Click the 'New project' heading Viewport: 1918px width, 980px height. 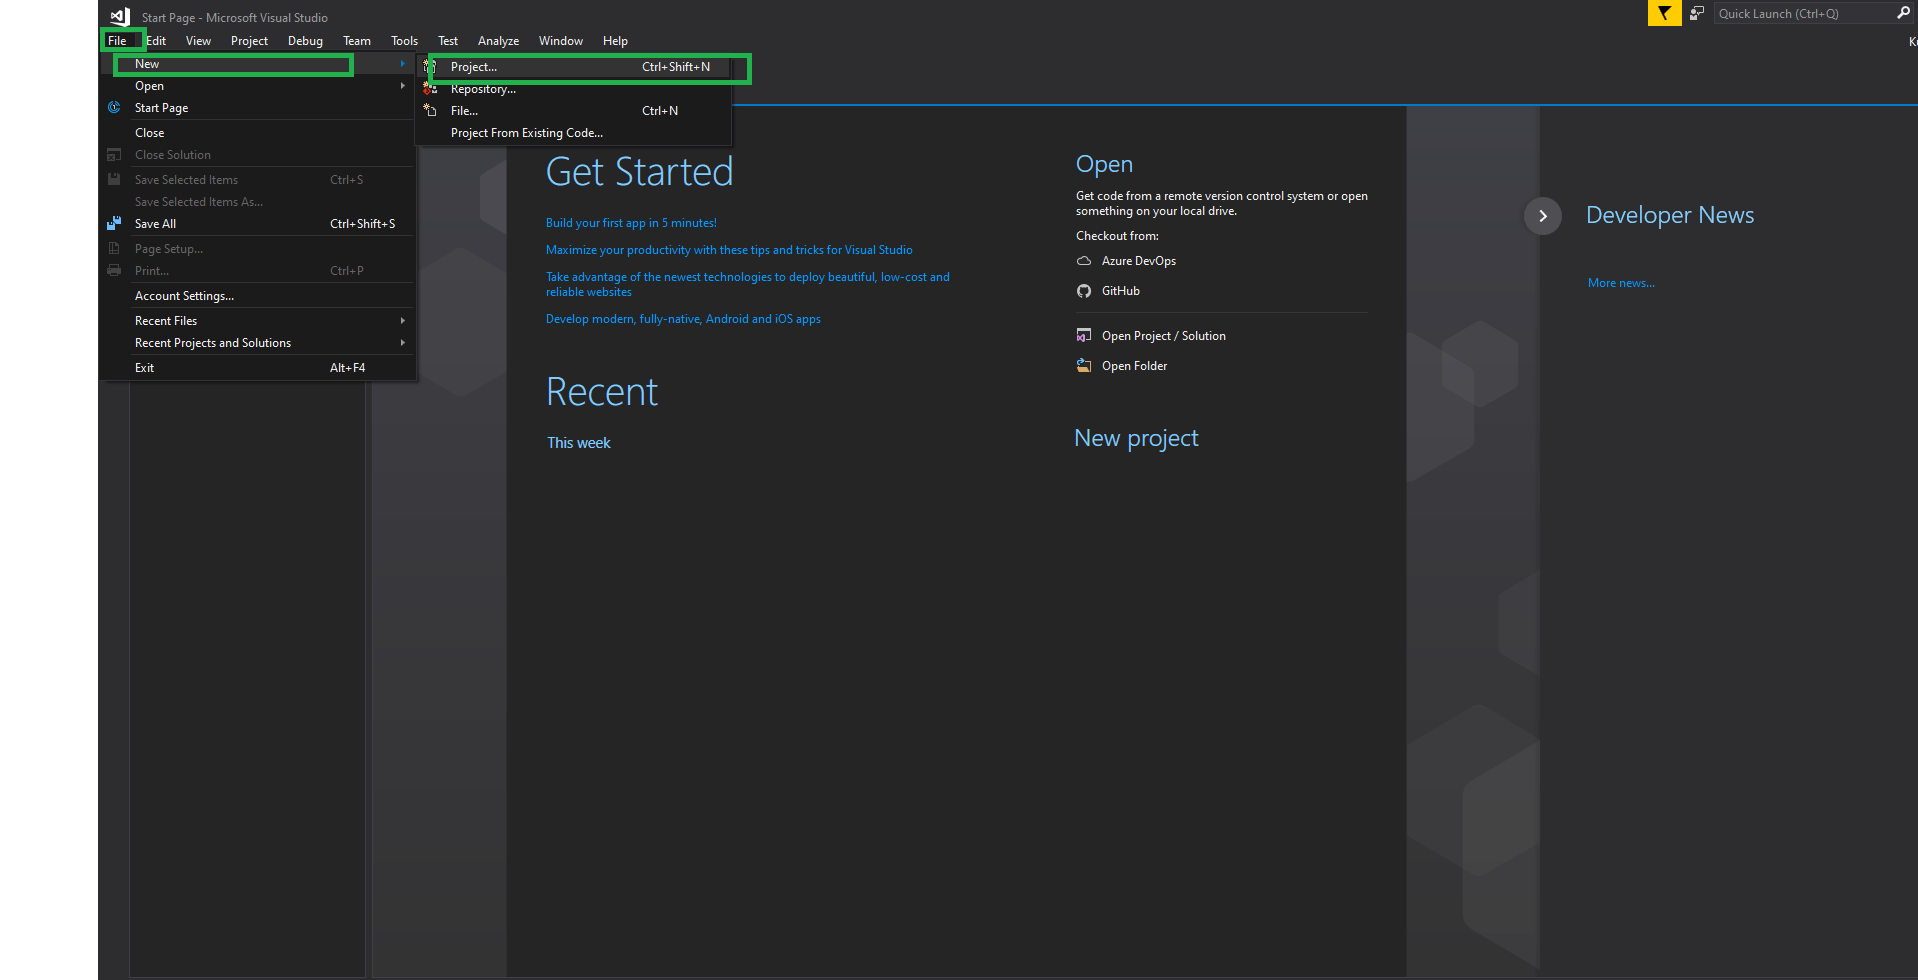coord(1136,438)
